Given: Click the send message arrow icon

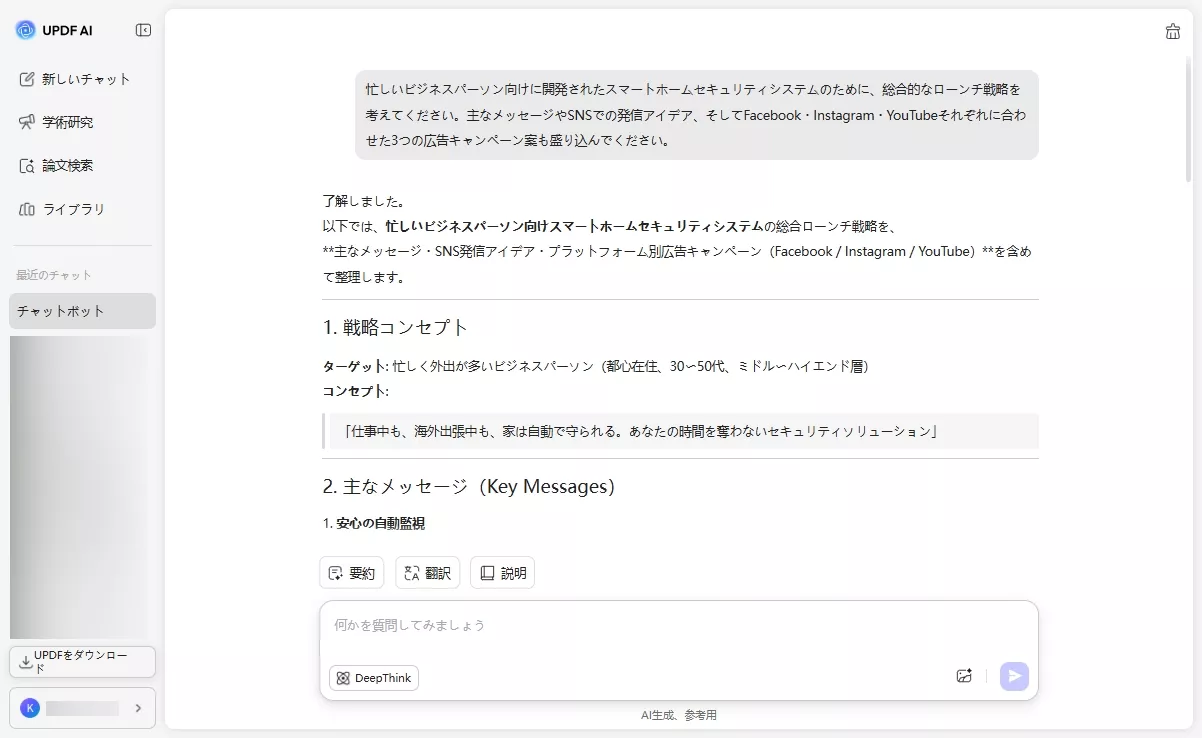Looking at the screenshot, I should tap(1013, 676).
